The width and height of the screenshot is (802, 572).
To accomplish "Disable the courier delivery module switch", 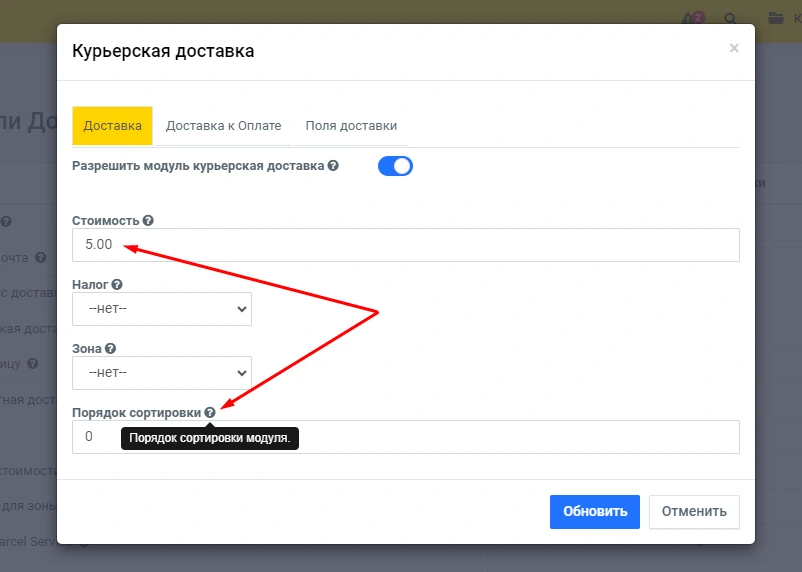I will coord(395,166).
